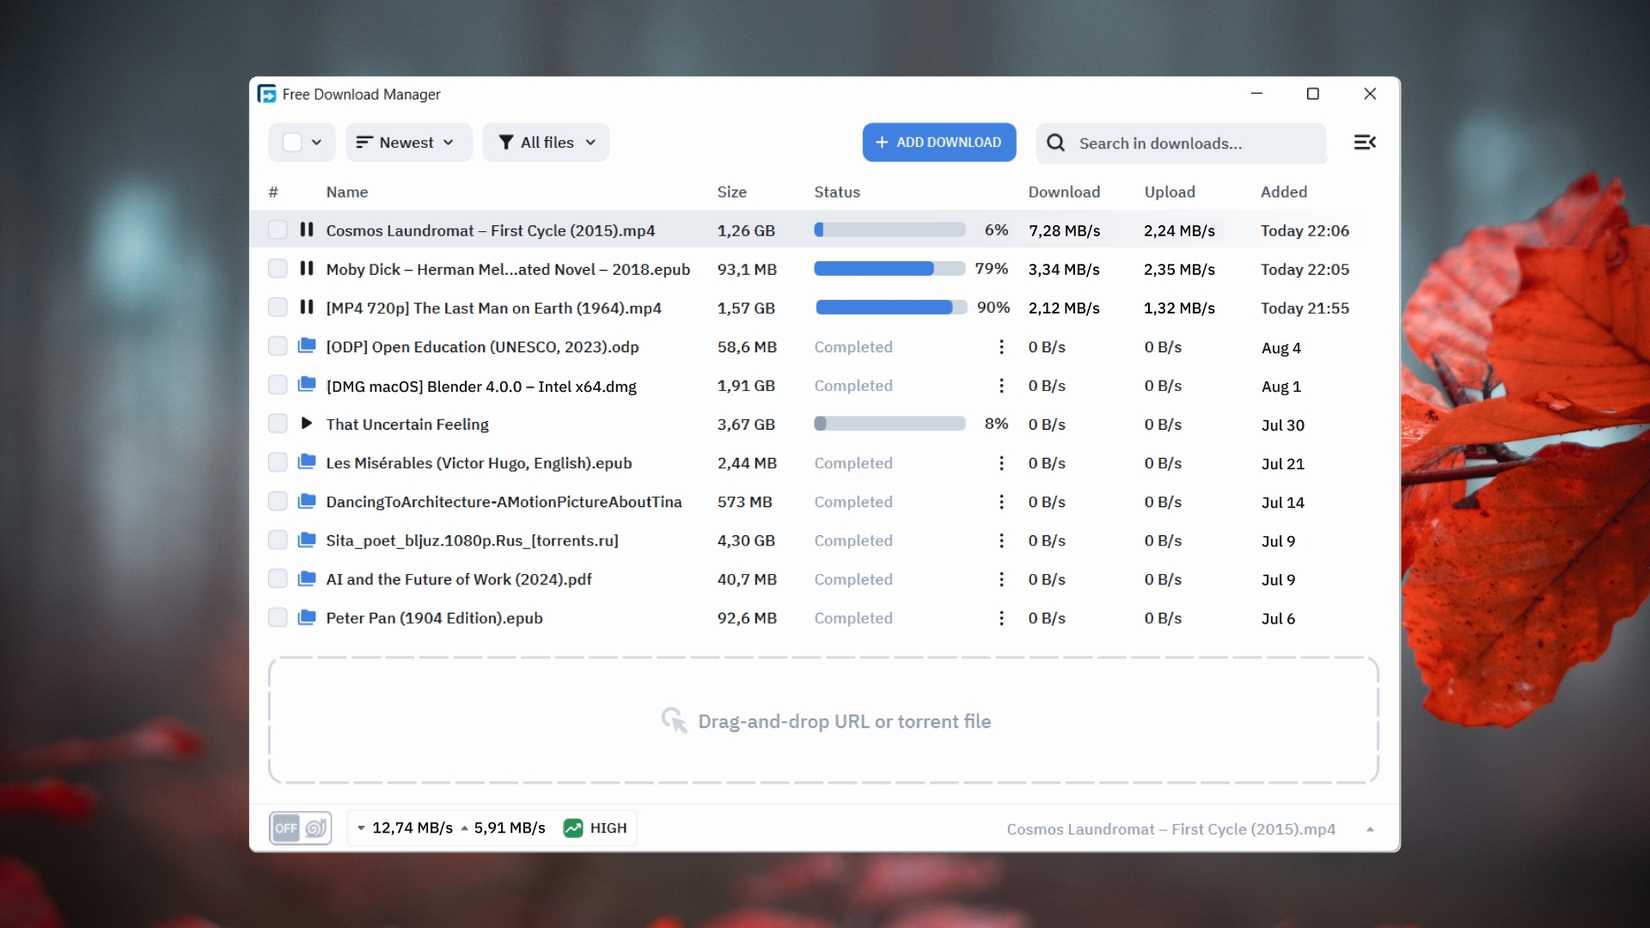This screenshot has height=928, width=1650.
Task: Click the green HIGH network status icon
Action: click(x=571, y=828)
